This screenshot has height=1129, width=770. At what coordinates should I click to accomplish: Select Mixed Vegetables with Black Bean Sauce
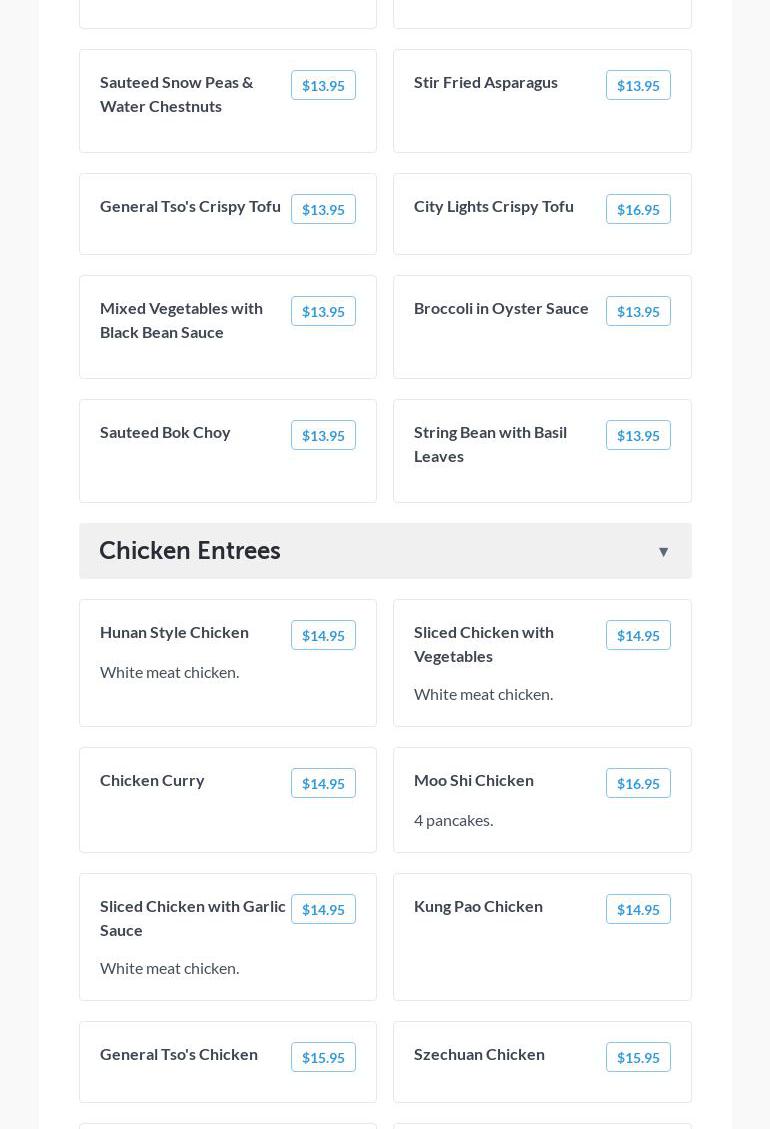pyautogui.click(x=181, y=320)
